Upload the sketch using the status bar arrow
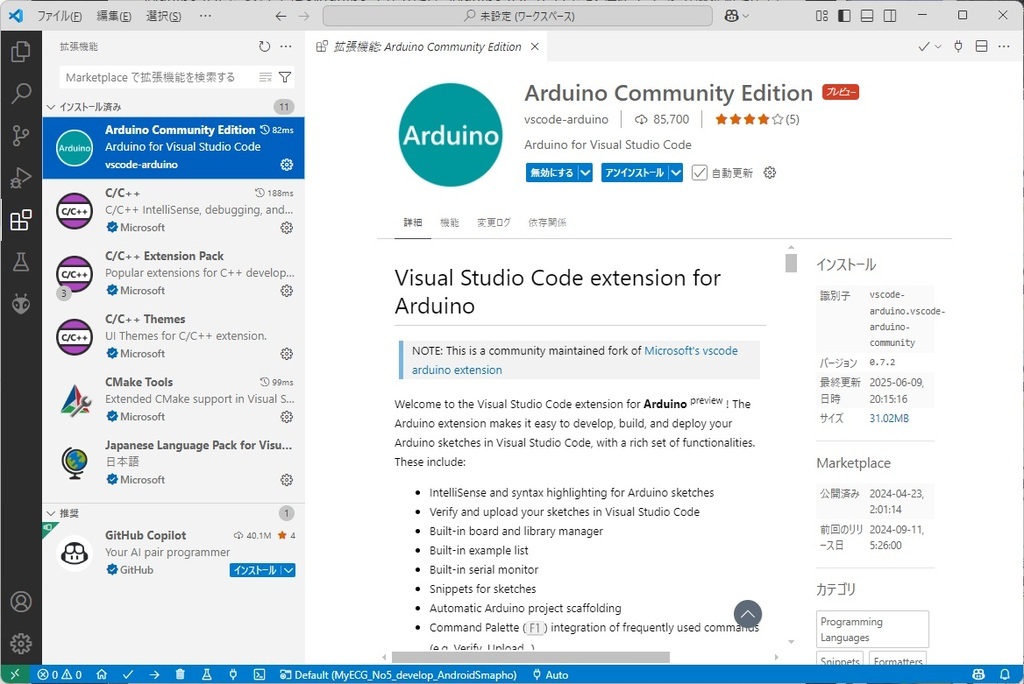The width and height of the screenshot is (1024, 684). pos(153,674)
